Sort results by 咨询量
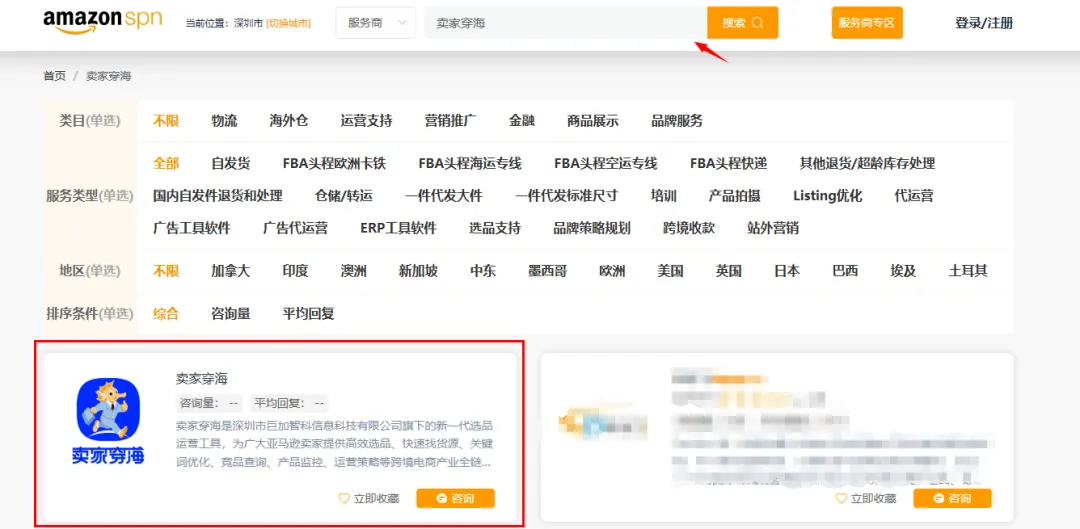Screen dimensions: 1080x529 (231, 314)
